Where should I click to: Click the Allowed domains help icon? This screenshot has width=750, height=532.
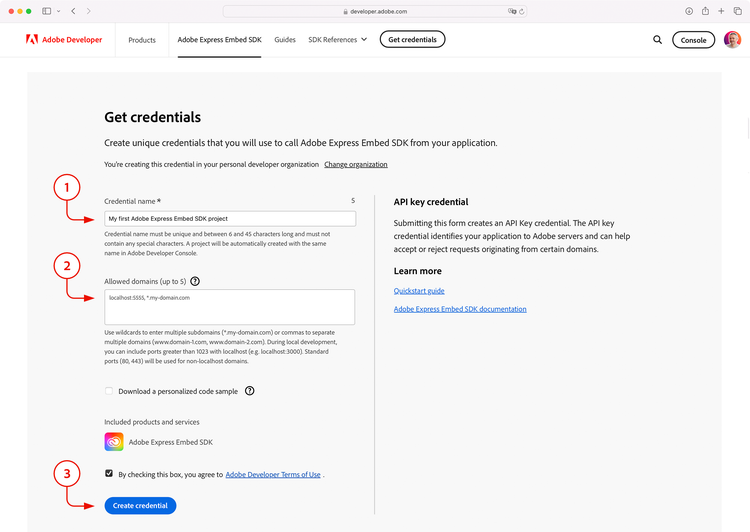[195, 282]
